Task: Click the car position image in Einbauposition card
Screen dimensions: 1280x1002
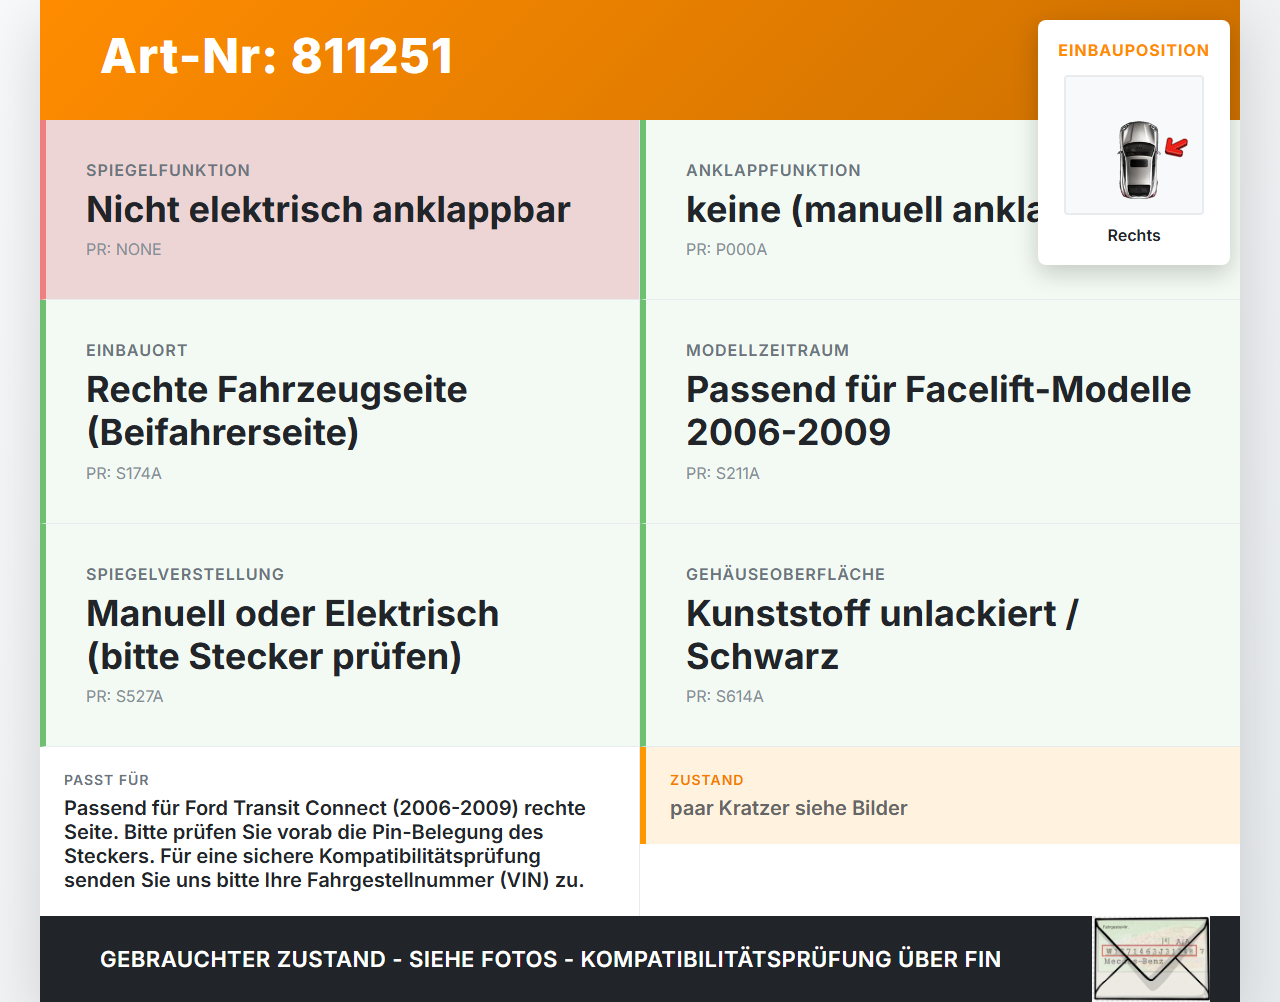Action: click(x=1134, y=145)
